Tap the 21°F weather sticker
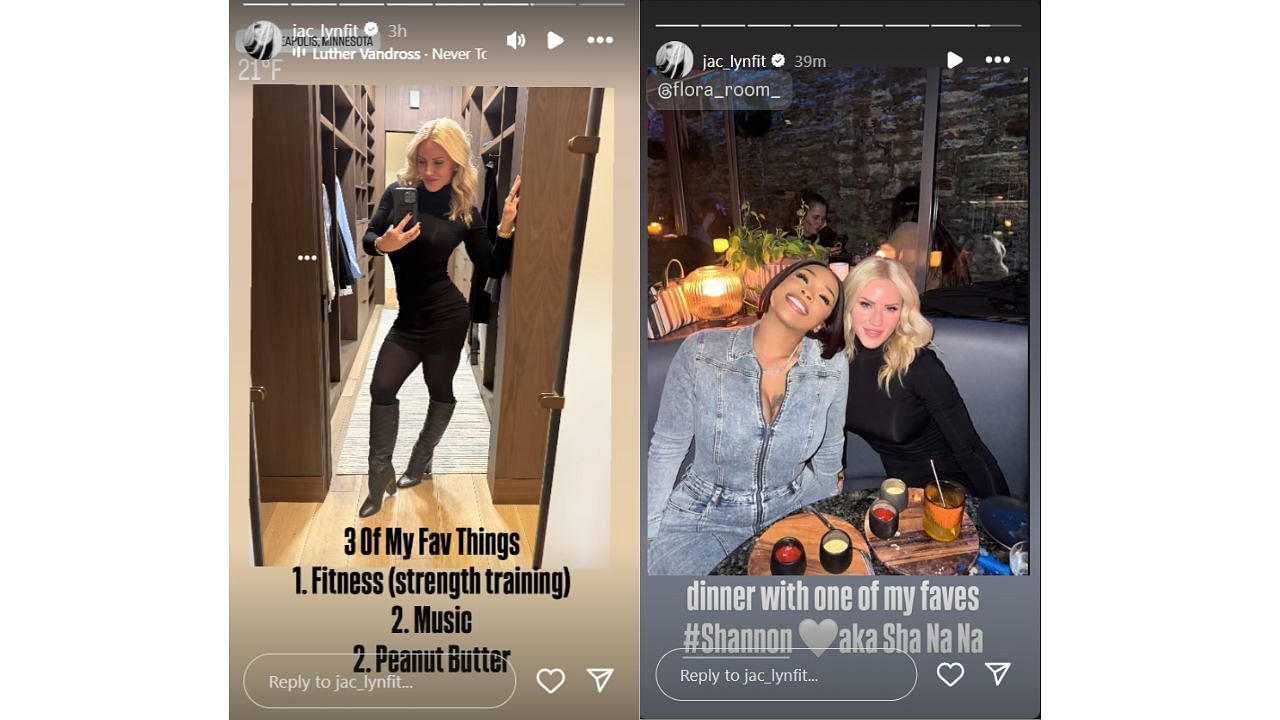 (260, 70)
